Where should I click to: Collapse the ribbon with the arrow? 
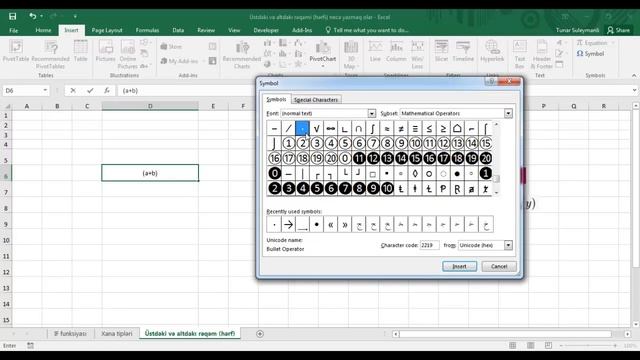(634, 76)
